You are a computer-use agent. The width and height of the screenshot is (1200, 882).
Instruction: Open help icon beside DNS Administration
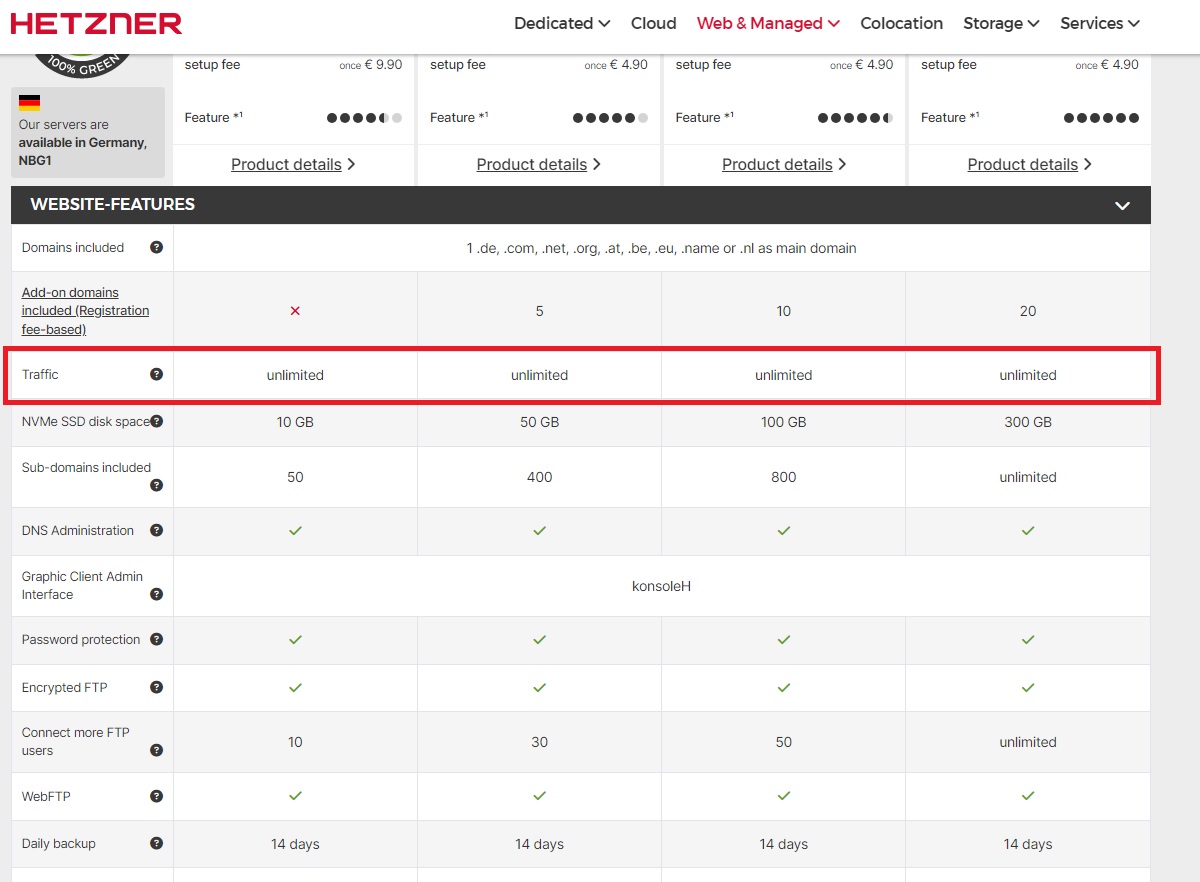pyautogui.click(x=156, y=530)
